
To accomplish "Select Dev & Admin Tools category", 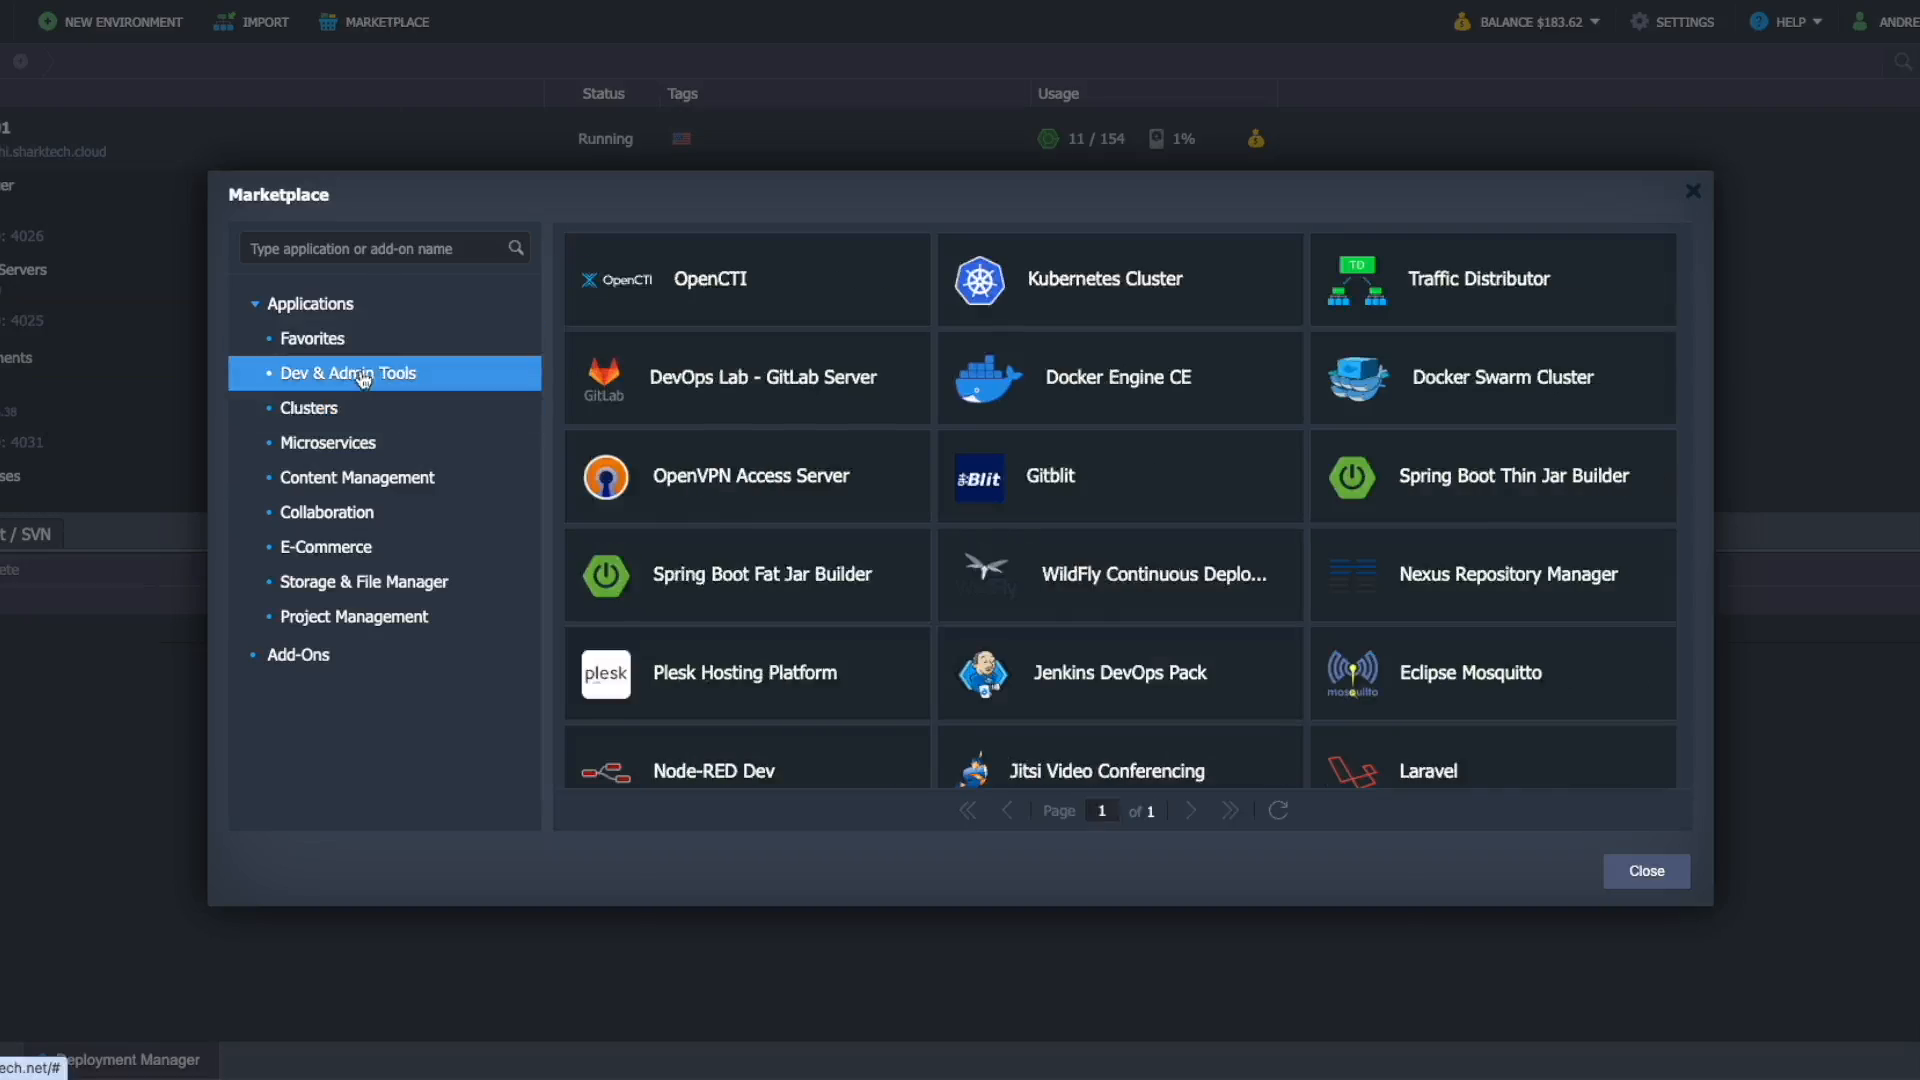I will tap(385, 373).
